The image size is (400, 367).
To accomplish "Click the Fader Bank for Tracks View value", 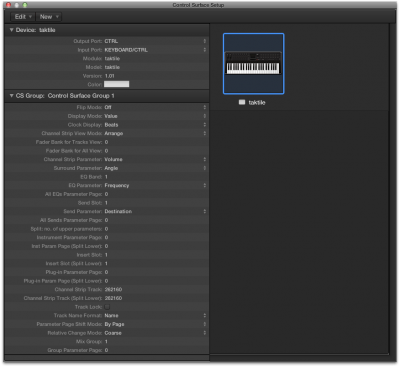I will [x=106, y=142].
